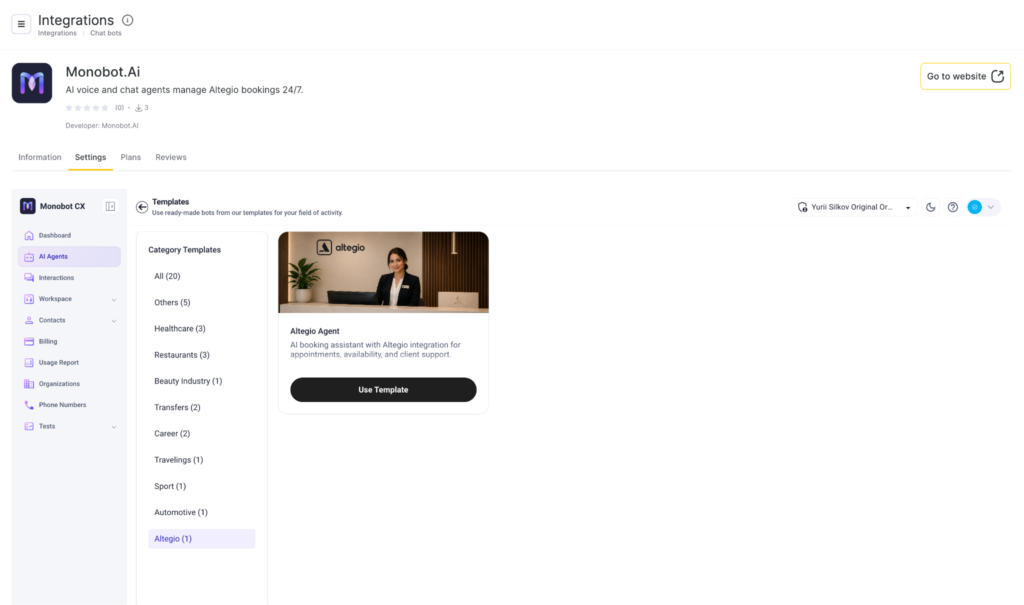
Task: Open AI Agents in the sidebar
Action: 69,257
